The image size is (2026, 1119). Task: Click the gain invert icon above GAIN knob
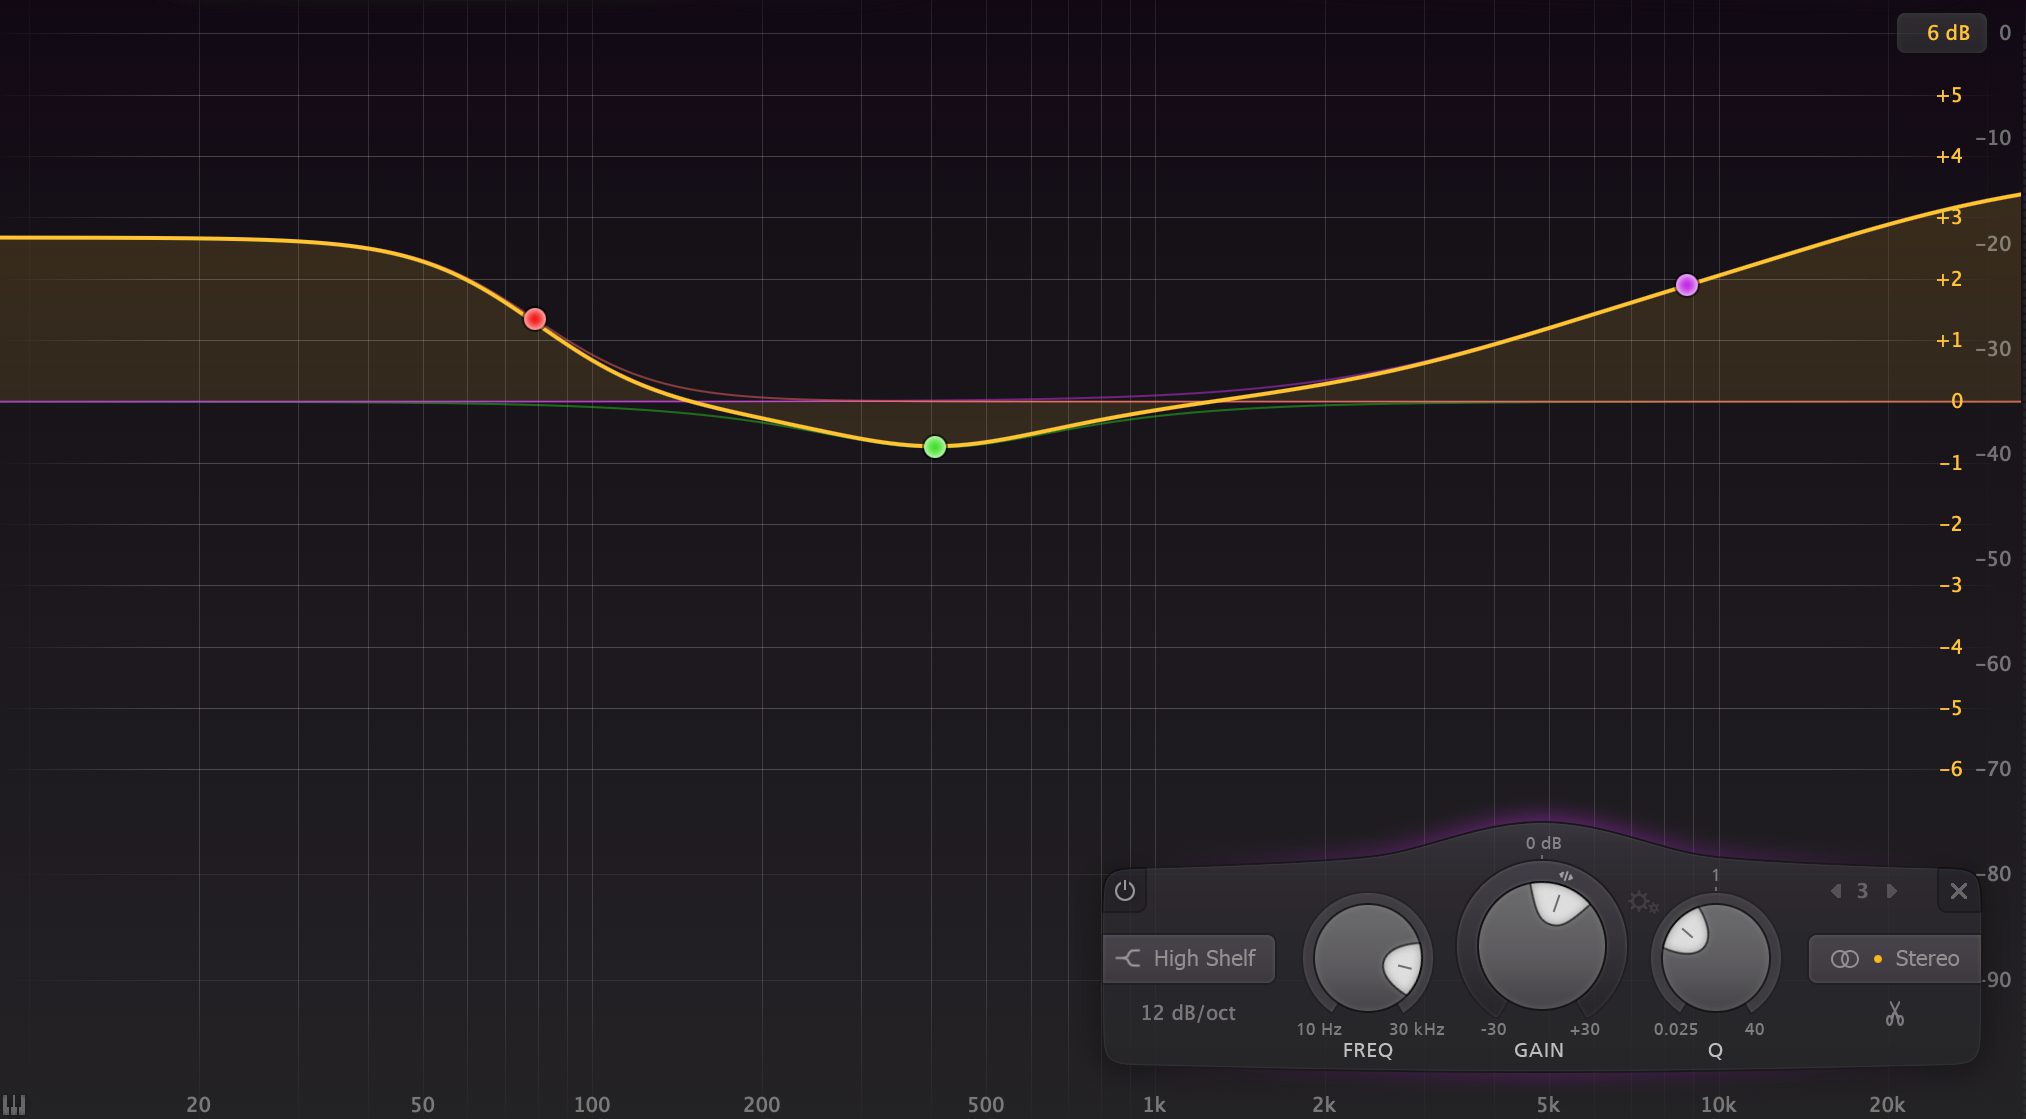point(1565,876)
